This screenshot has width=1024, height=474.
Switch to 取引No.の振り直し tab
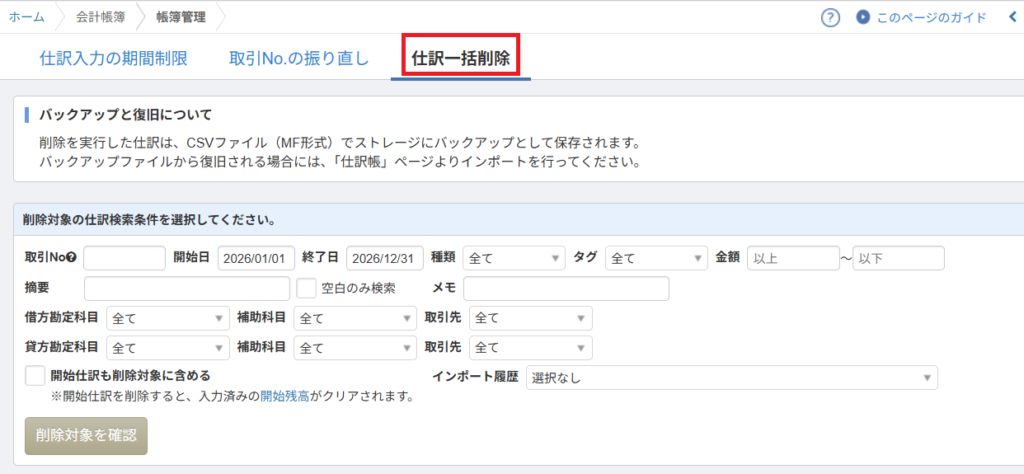(x=299, y=59)
